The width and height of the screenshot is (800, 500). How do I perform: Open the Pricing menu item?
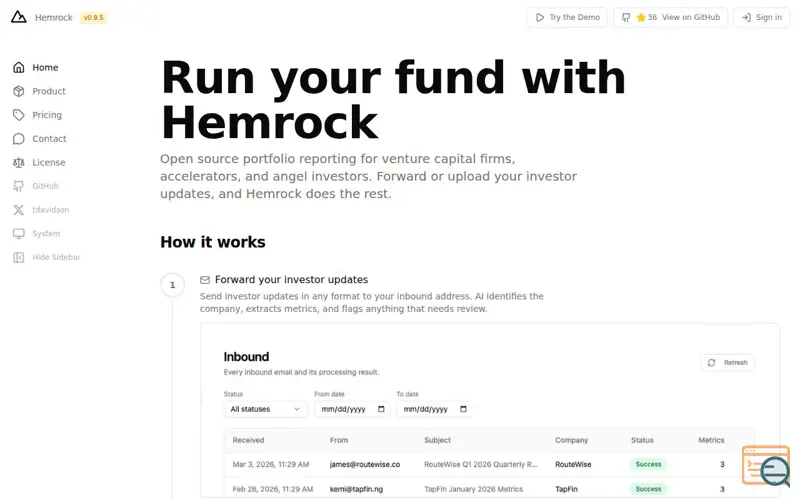click(47, 115)
